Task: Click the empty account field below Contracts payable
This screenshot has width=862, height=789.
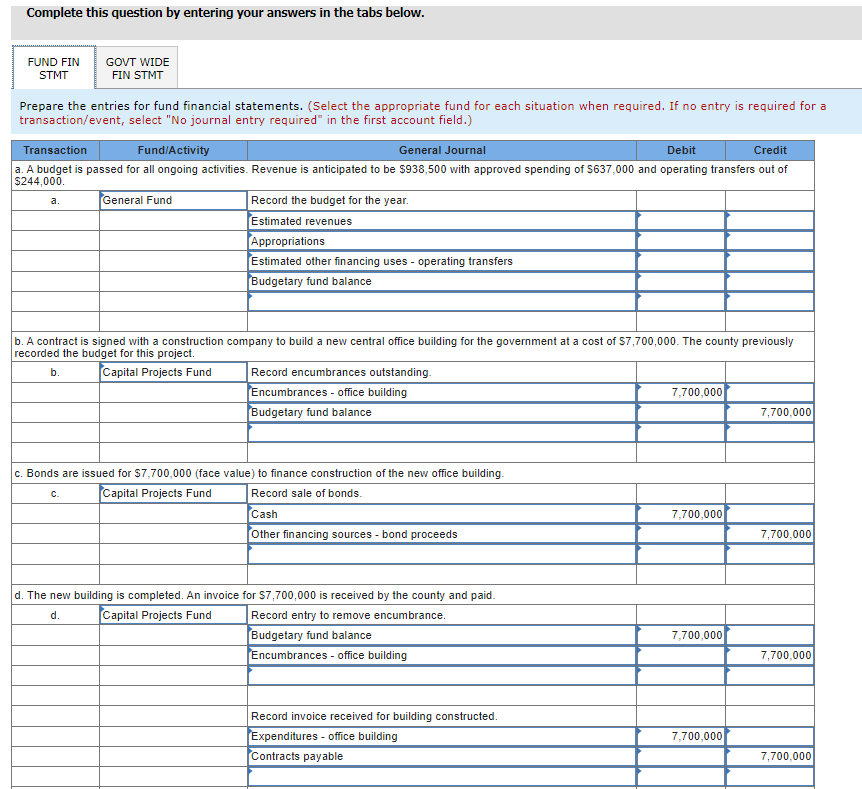Action: pyautogui.click(x=442, y=777)
